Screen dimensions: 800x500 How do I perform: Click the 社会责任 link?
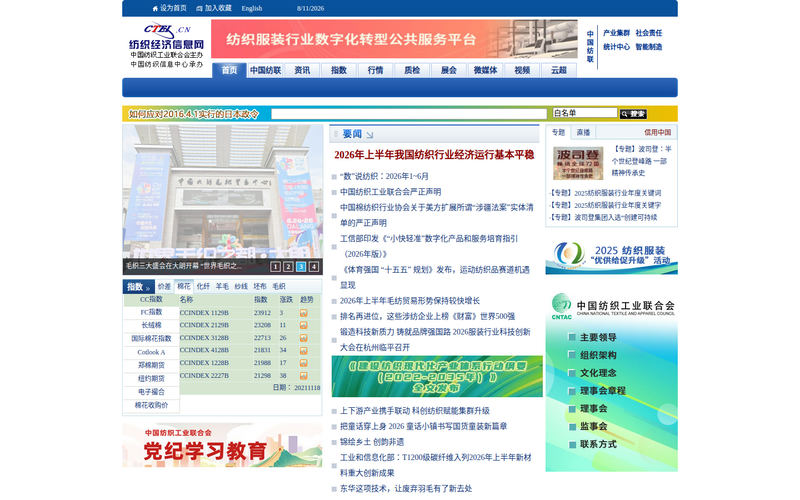tap(649, 33)
